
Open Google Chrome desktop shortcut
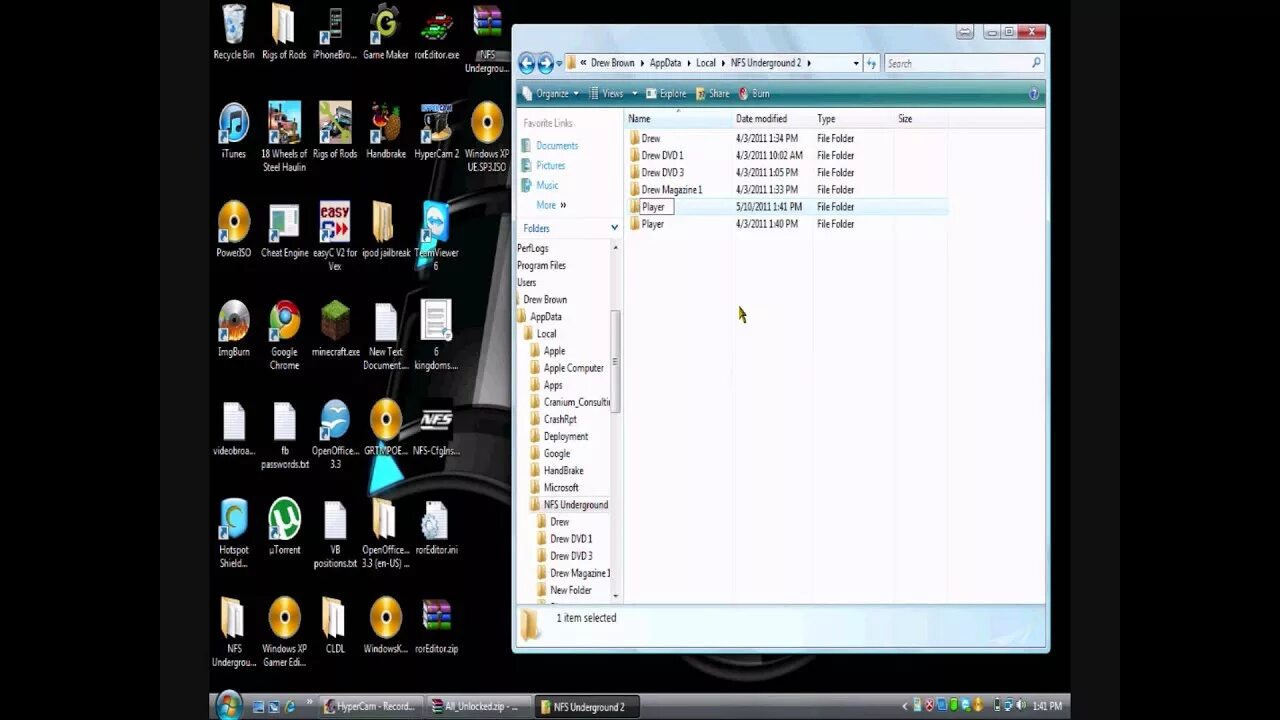coord(284,334)
